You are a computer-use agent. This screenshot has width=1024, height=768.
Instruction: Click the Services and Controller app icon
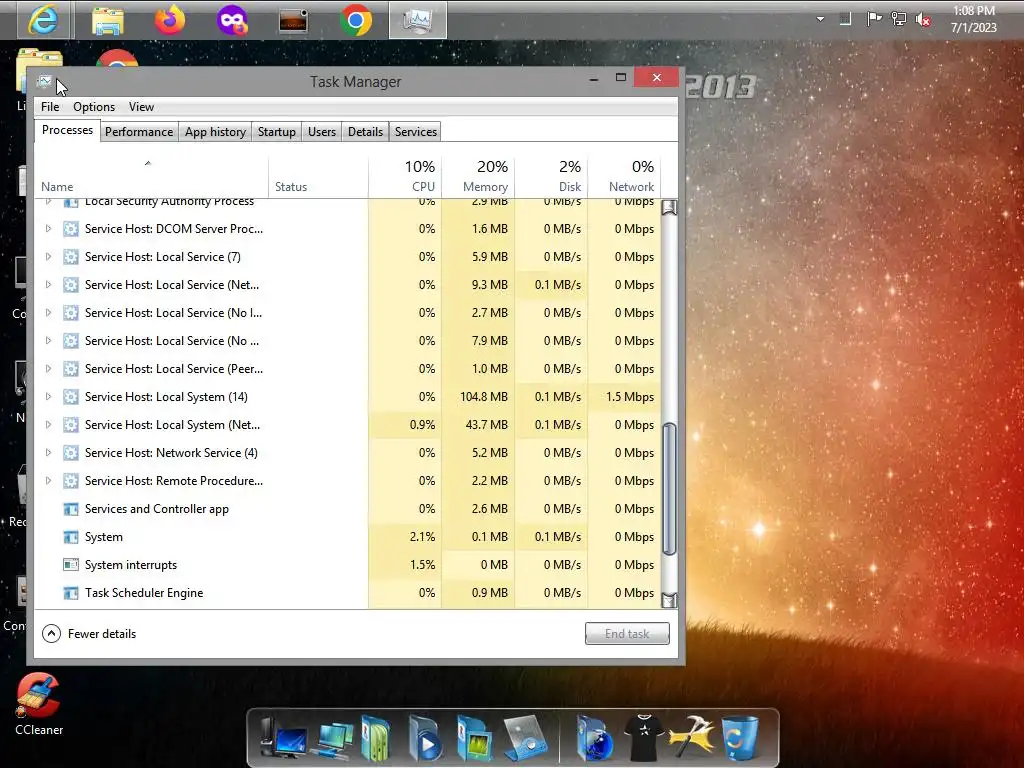(71, 509)
